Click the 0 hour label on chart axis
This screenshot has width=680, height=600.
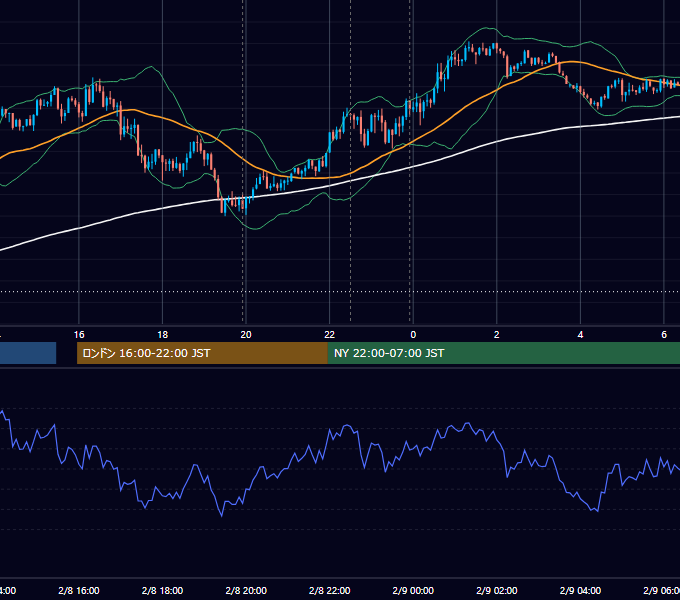[413, 335]
